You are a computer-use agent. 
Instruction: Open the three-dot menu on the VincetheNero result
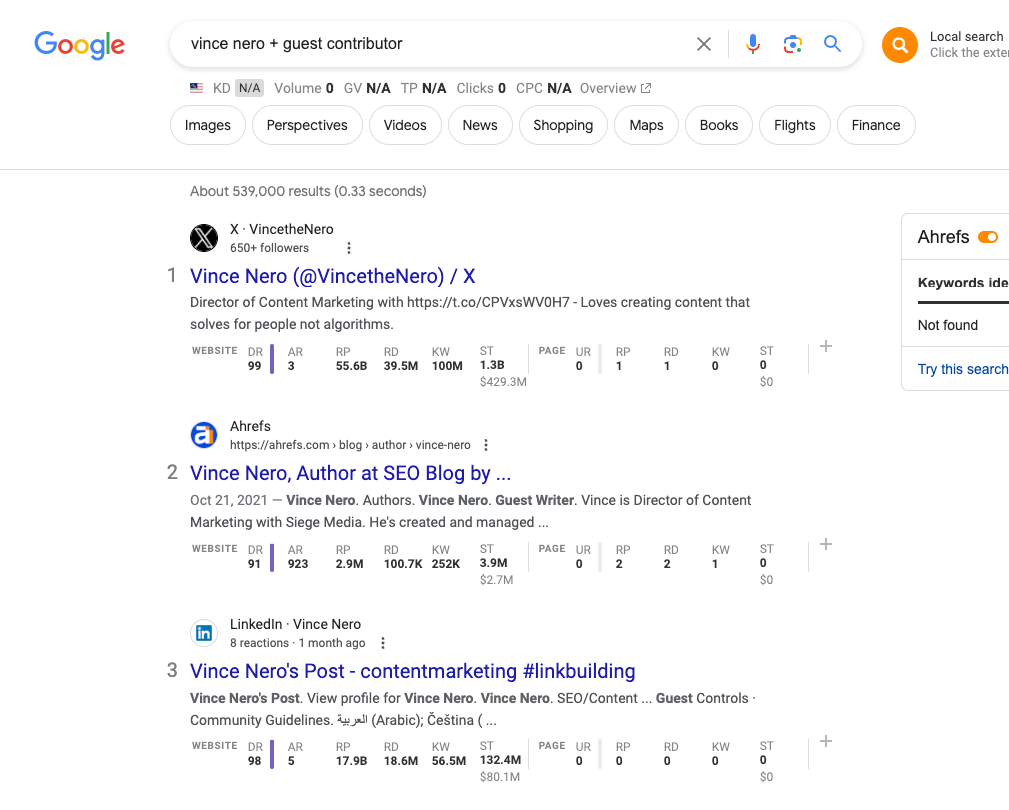(x=348, y=247)
